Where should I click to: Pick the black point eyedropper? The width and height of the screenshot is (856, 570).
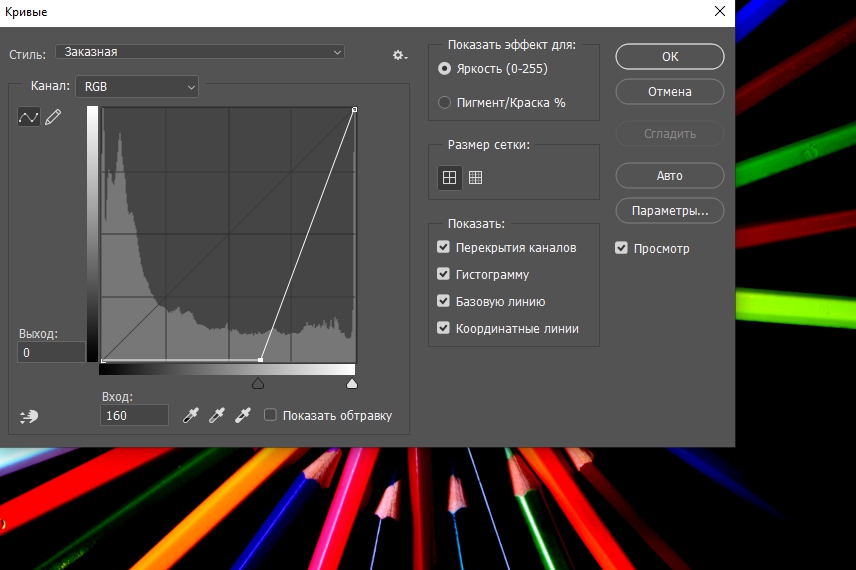[x=190, y=415]
